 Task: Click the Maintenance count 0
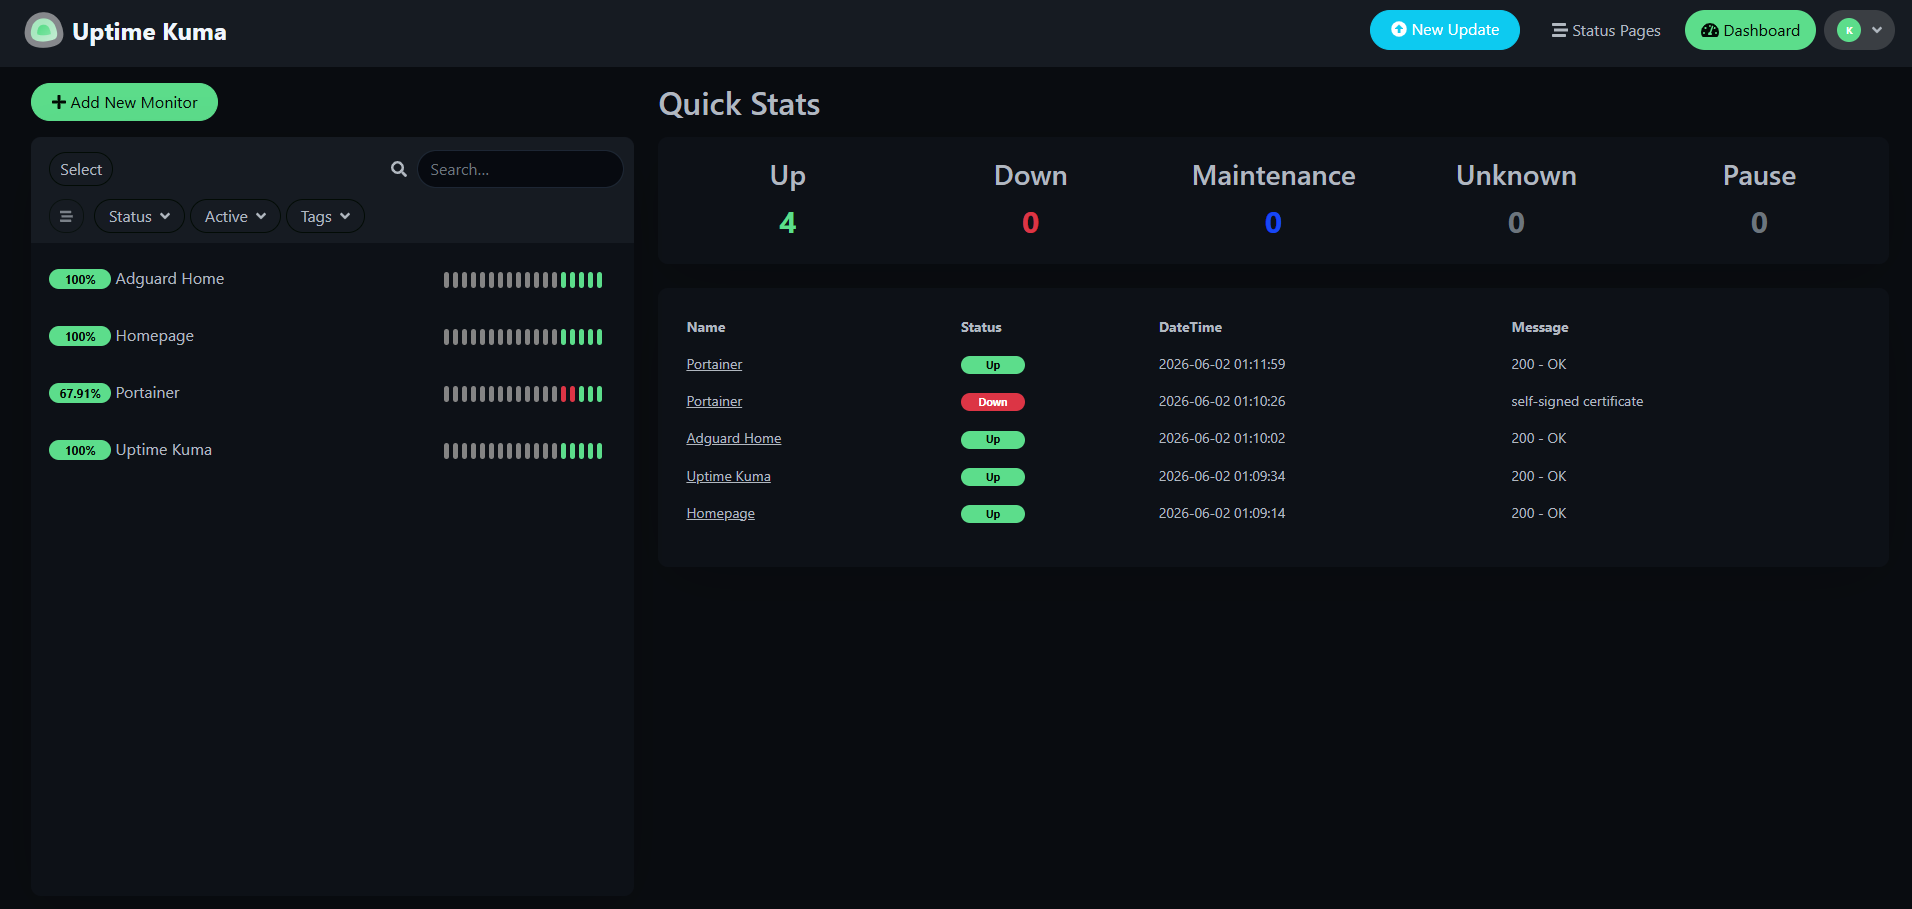[x=1273, y=222]
